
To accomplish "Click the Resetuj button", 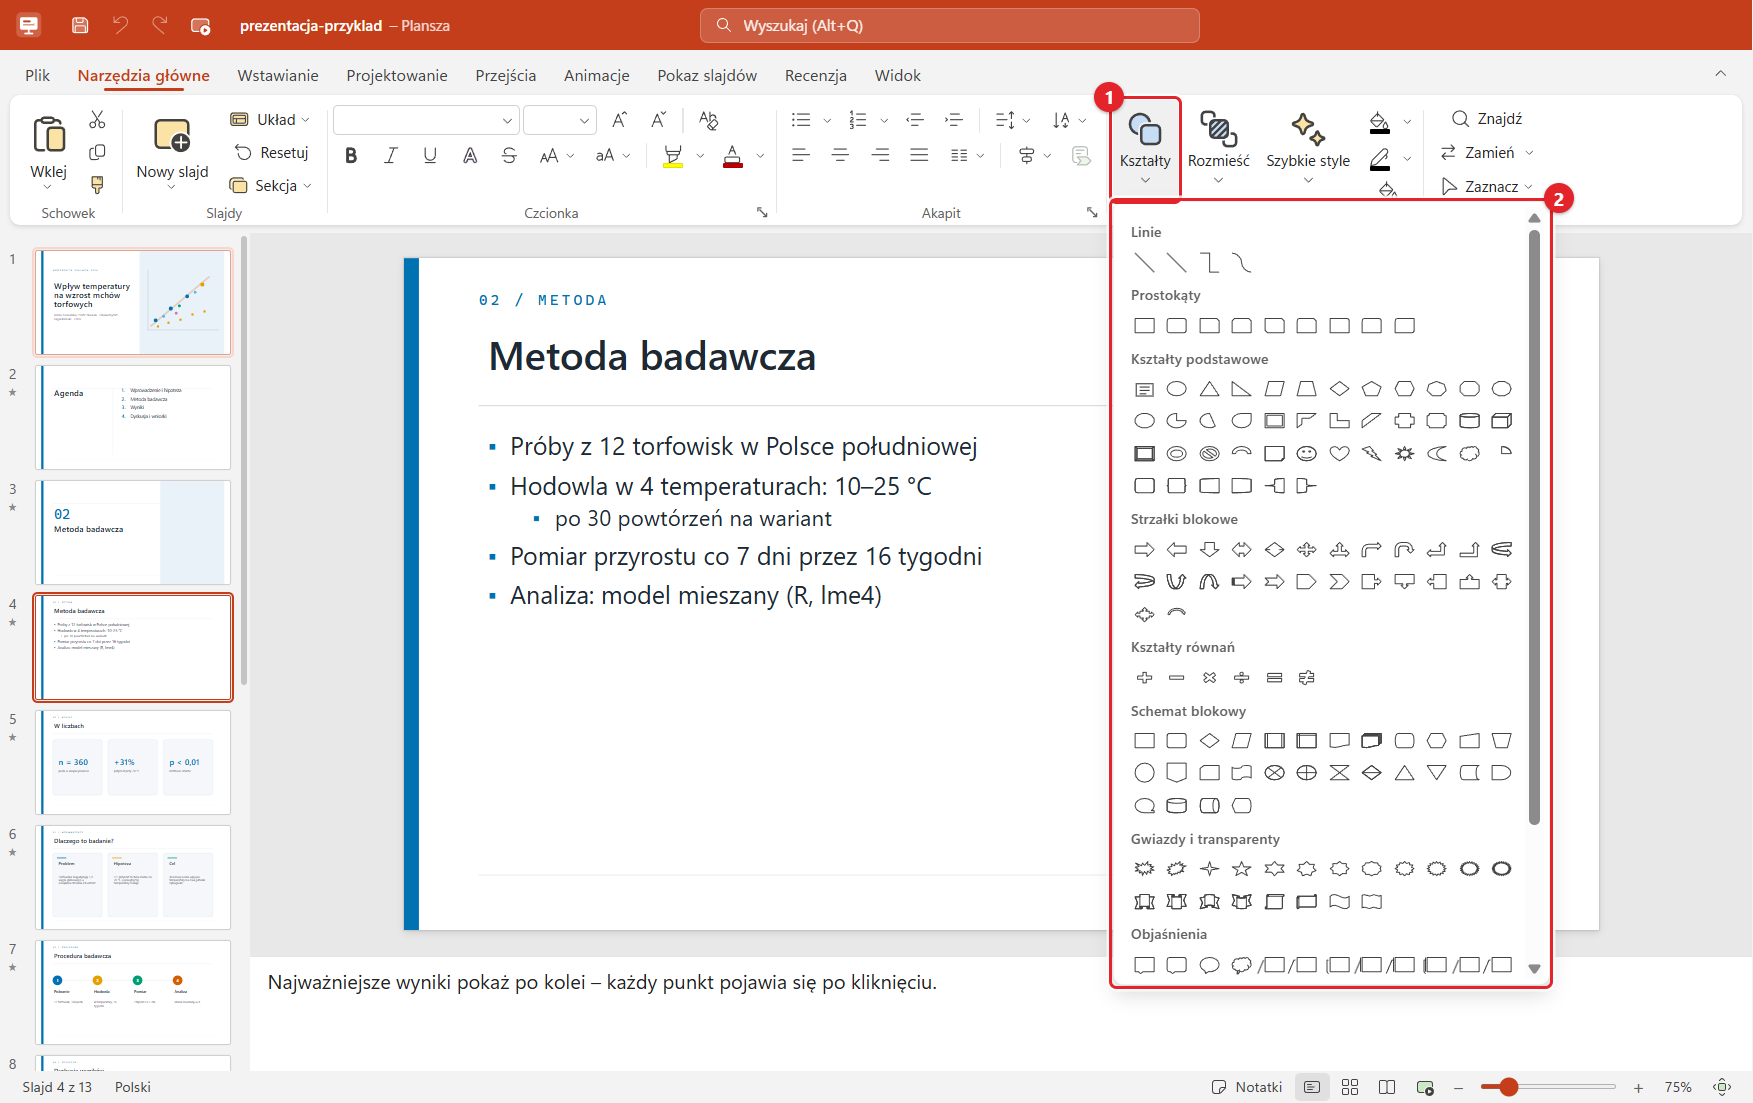I will 271,153.
